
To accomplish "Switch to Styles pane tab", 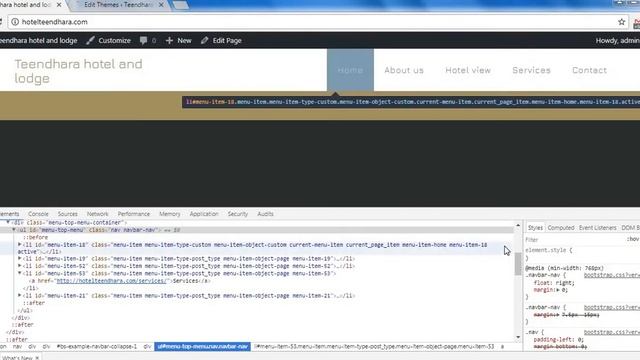I will 535,228.
